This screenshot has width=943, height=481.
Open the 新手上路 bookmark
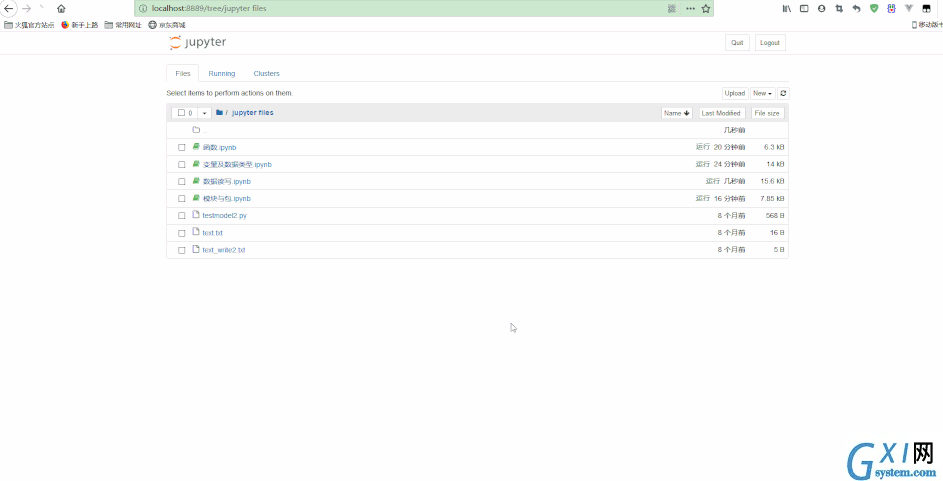coord(79,25)
